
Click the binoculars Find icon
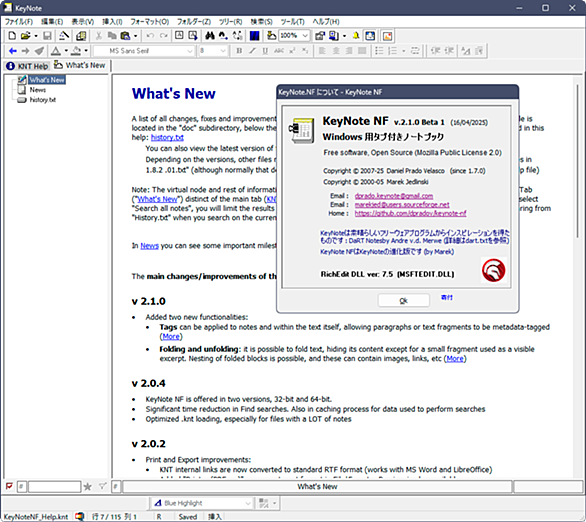210,36
